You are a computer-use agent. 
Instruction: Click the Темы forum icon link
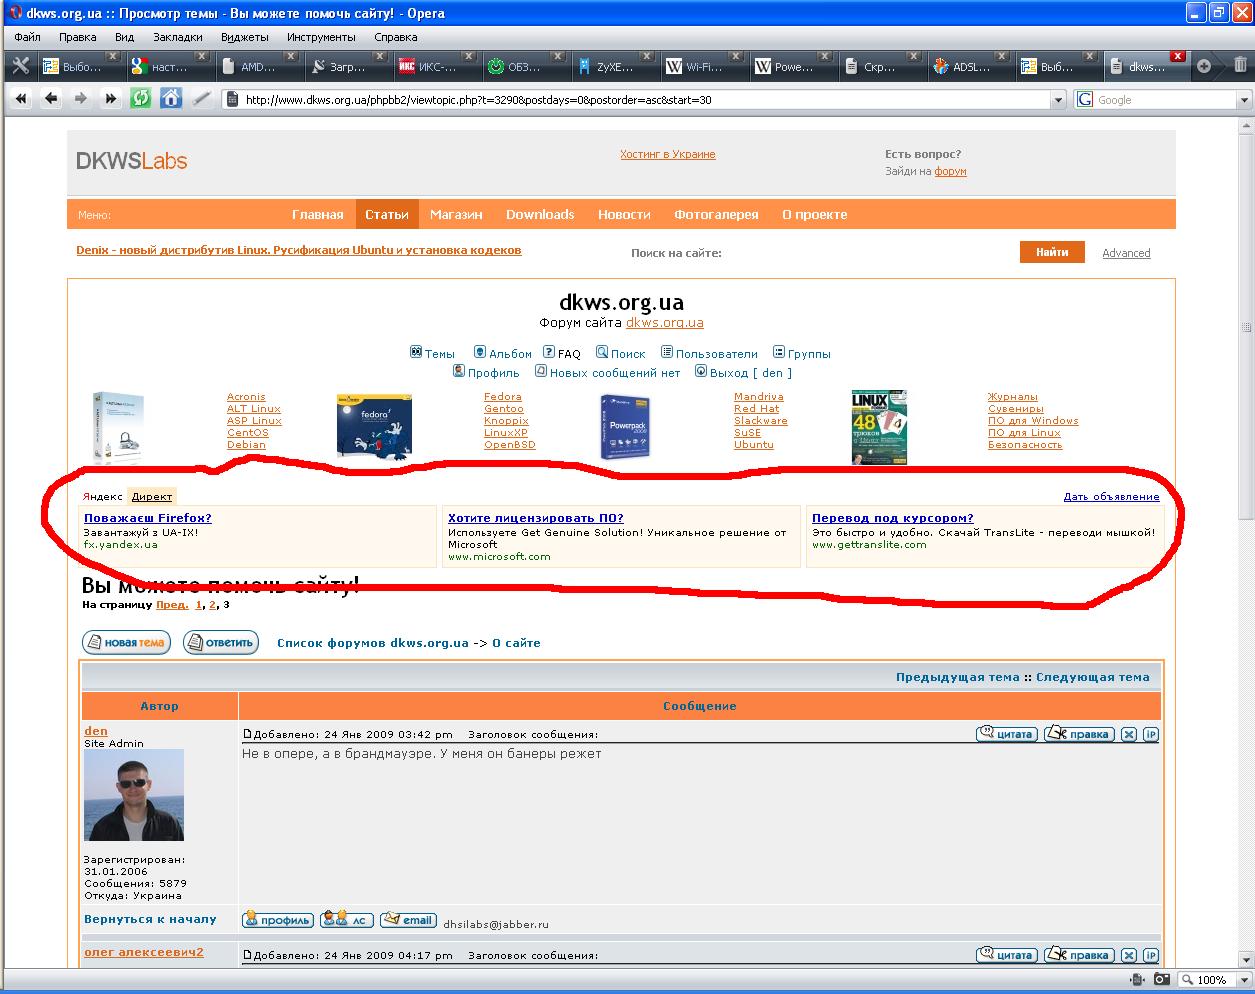tap(432, 353)
